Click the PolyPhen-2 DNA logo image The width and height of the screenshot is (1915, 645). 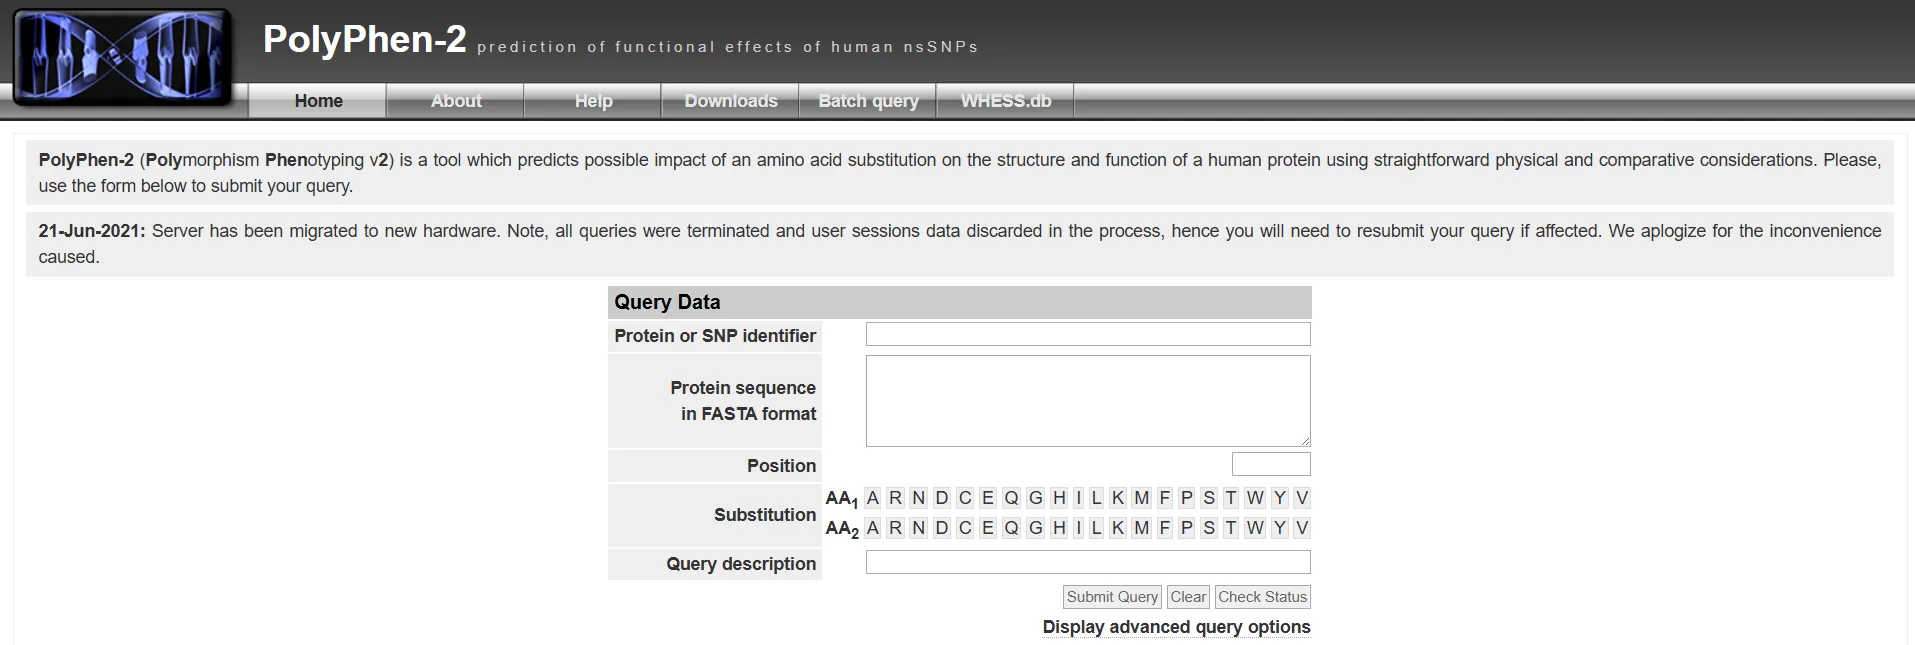[x=122, y=56]
